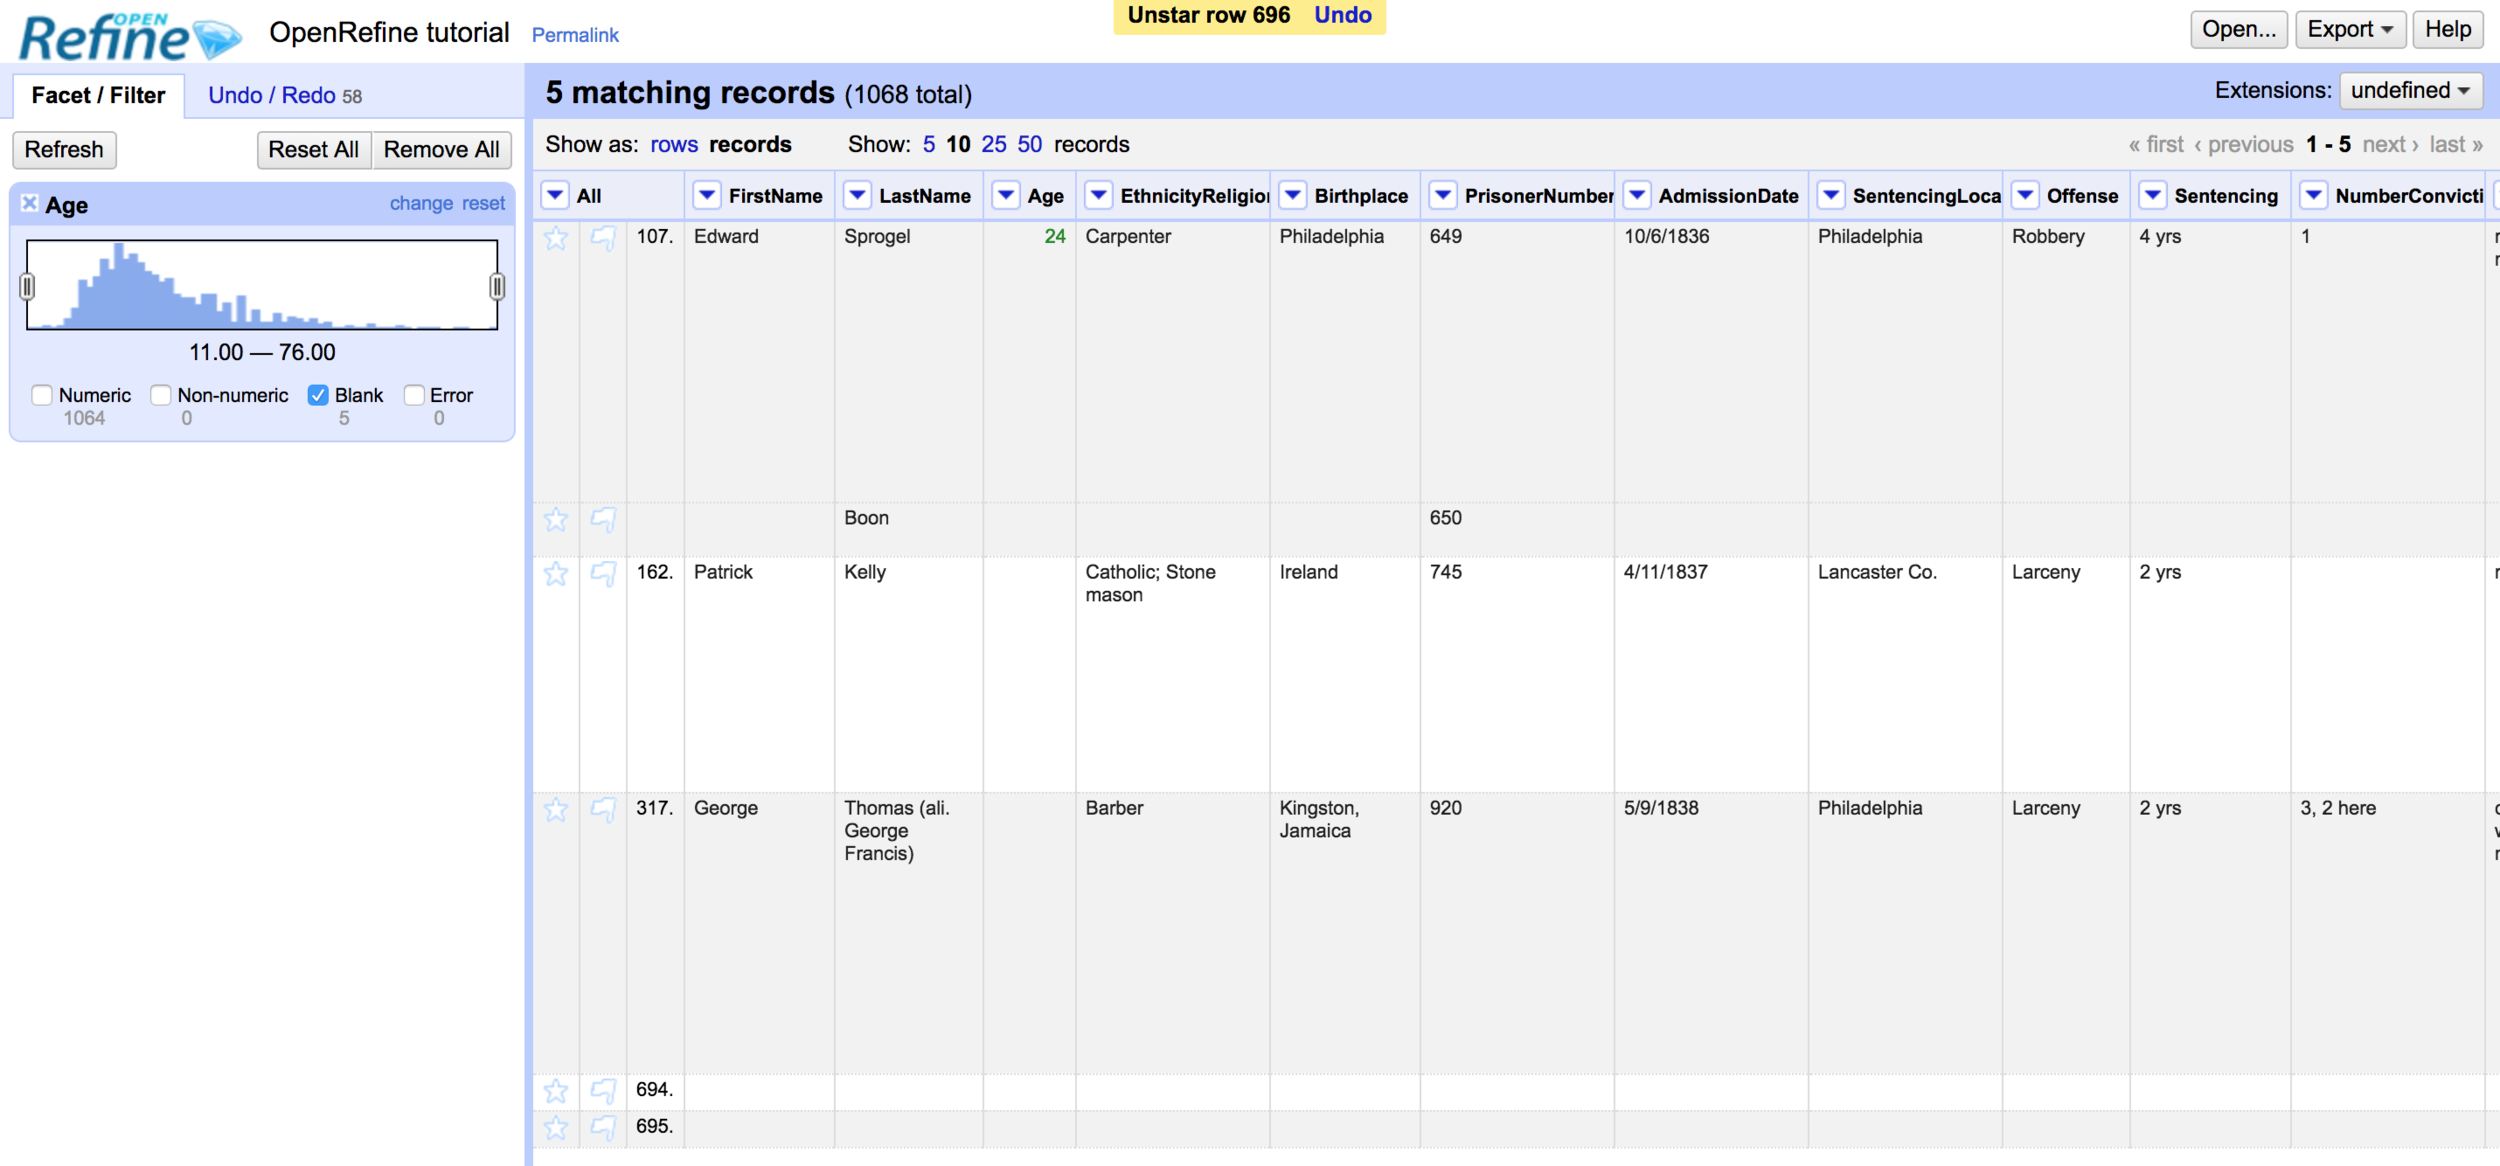Viewport: 2500px width, 1166px height.
Task: Open the LastName column dropdown menu
Action: (x=857, y=195)
